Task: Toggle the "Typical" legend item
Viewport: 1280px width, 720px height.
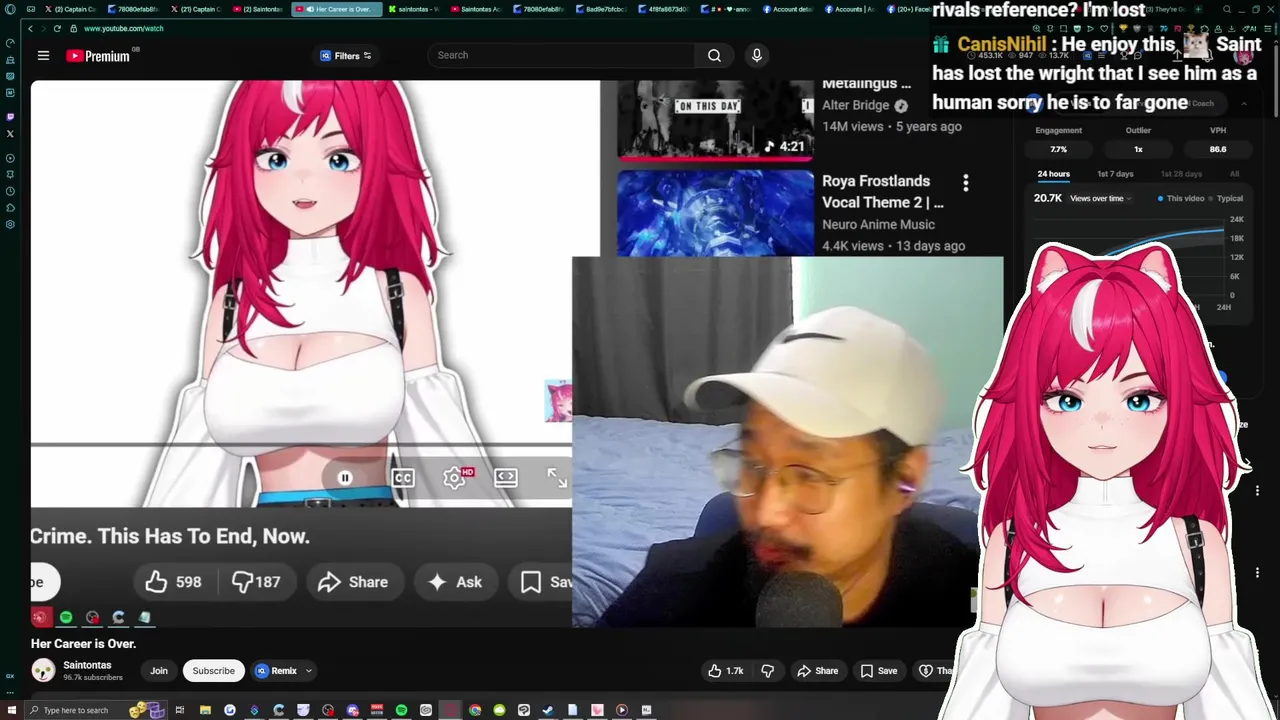Action: coord(1224,198)
